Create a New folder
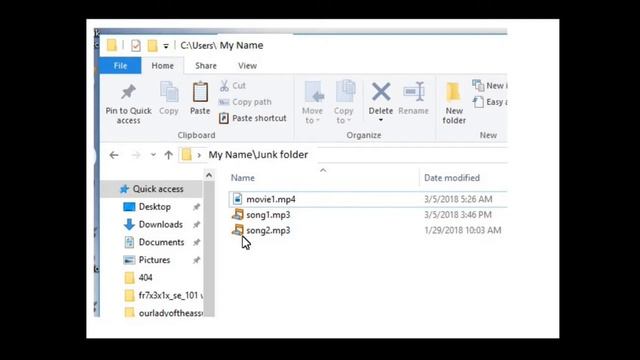This screenshot has width=640, height=360. pos(454,103)
